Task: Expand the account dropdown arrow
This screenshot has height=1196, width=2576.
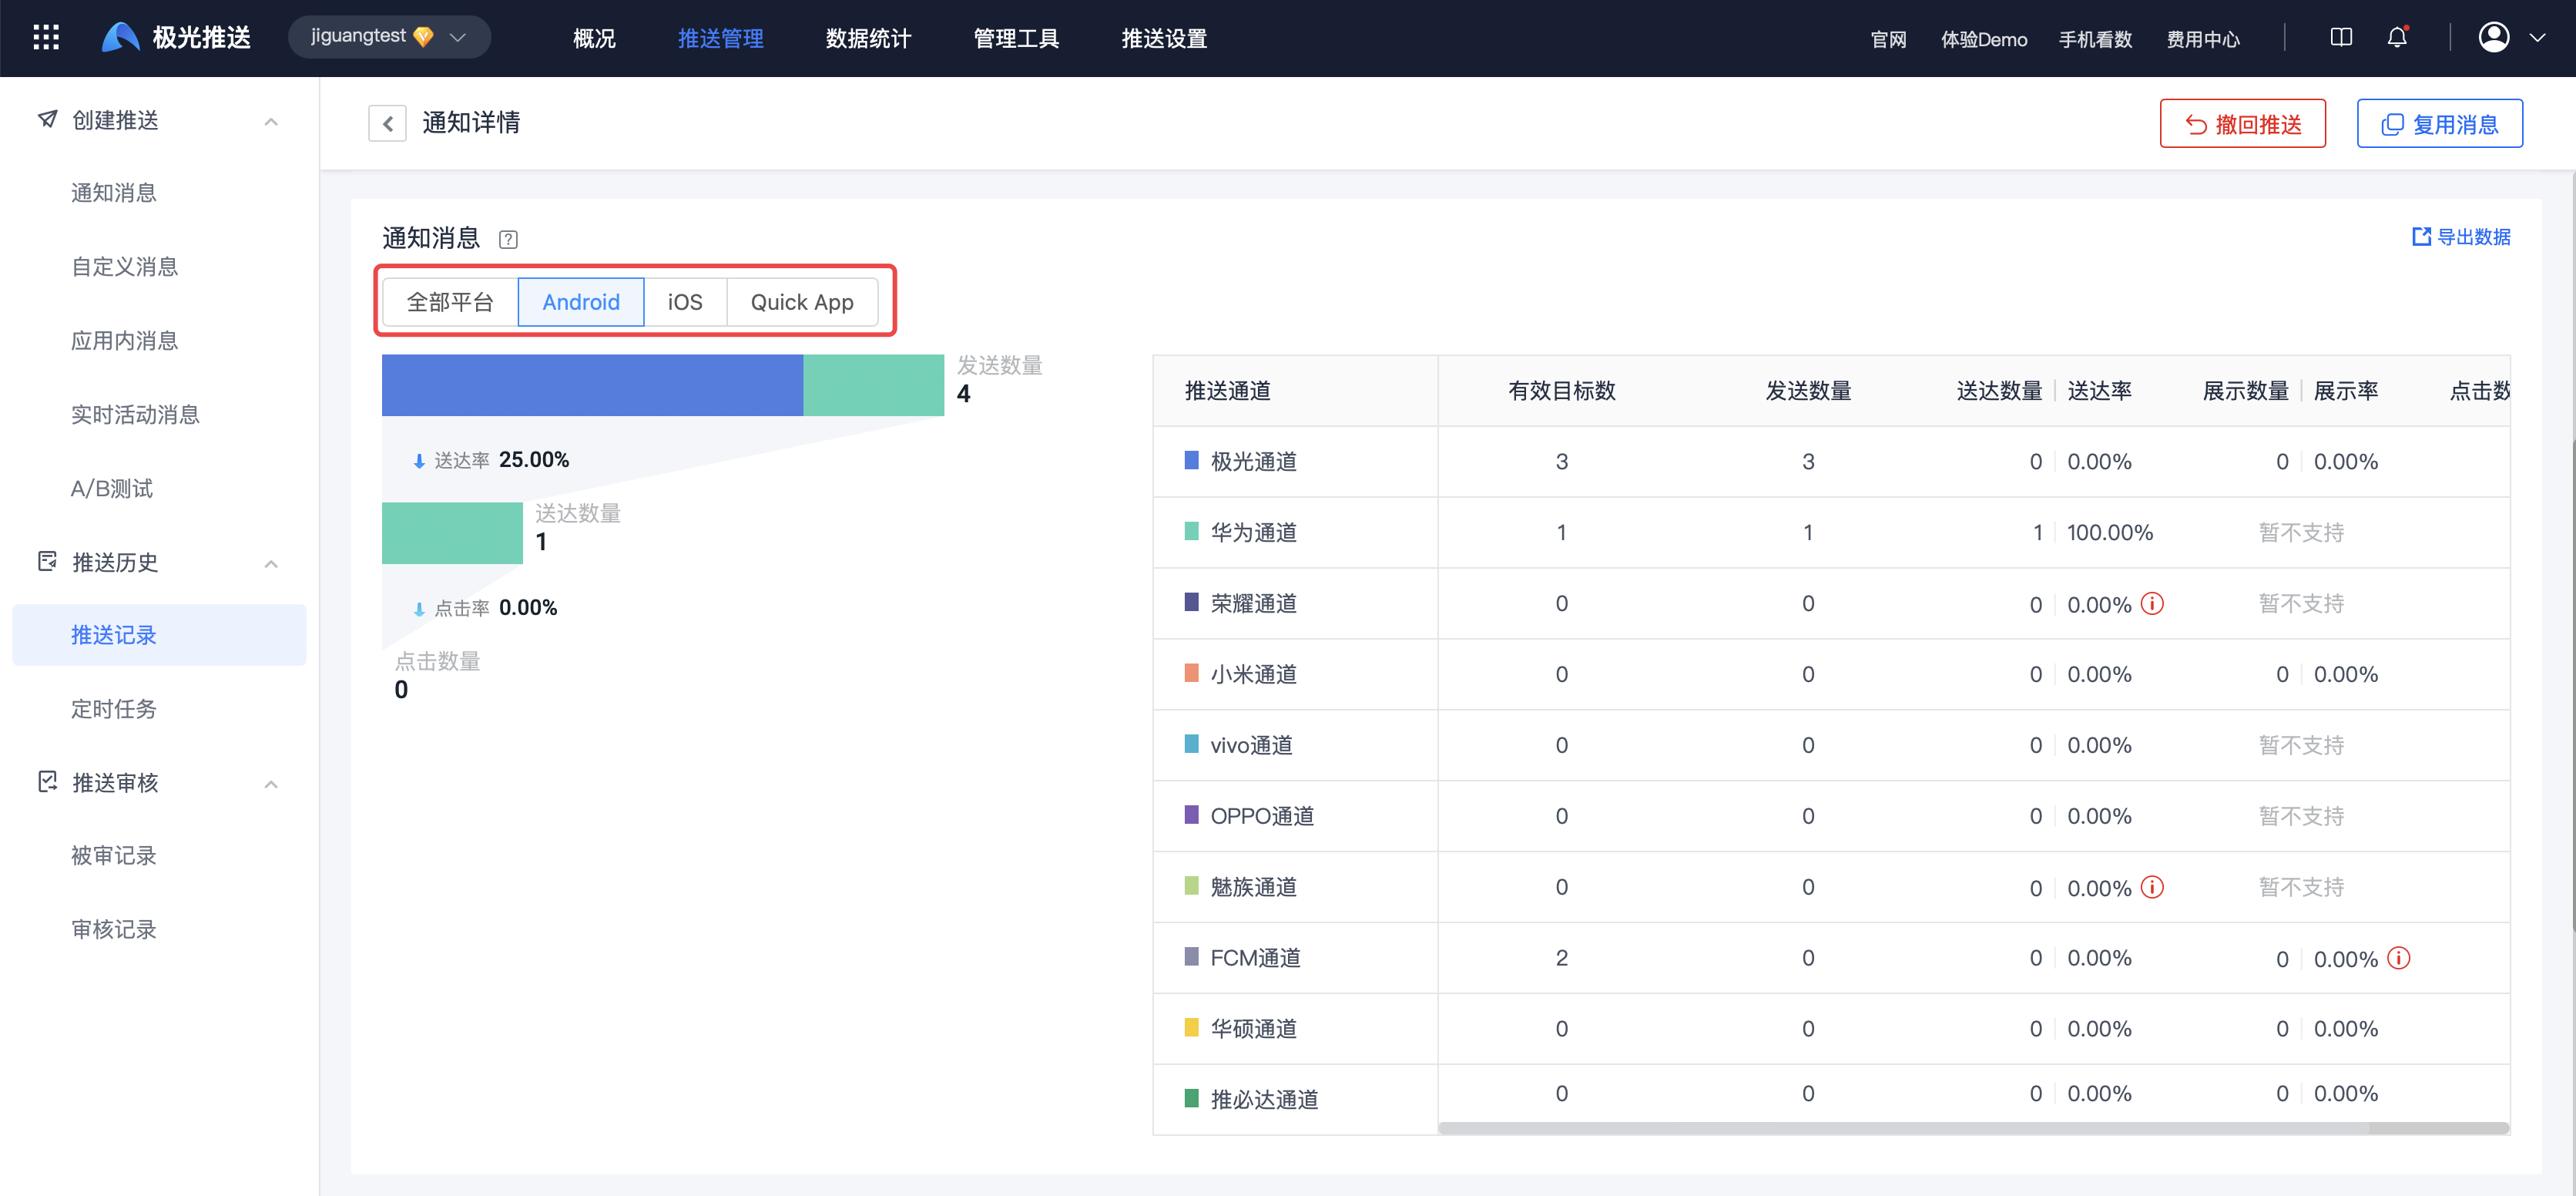Action: click(2537, 38)
